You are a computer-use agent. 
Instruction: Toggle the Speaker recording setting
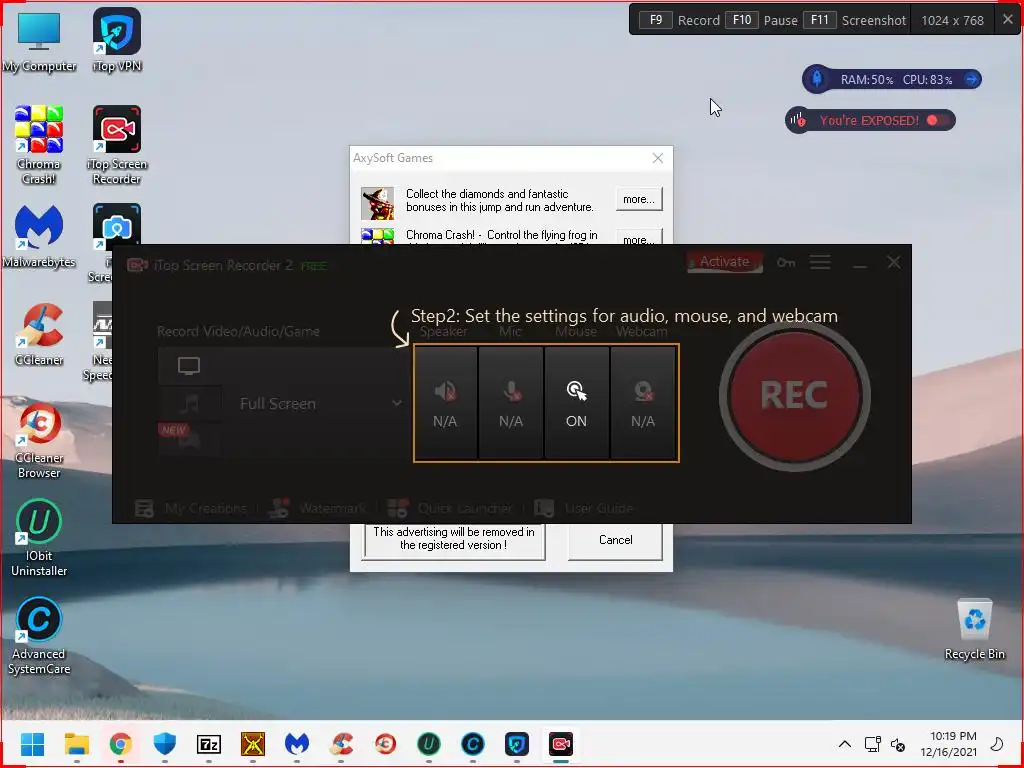445,403
